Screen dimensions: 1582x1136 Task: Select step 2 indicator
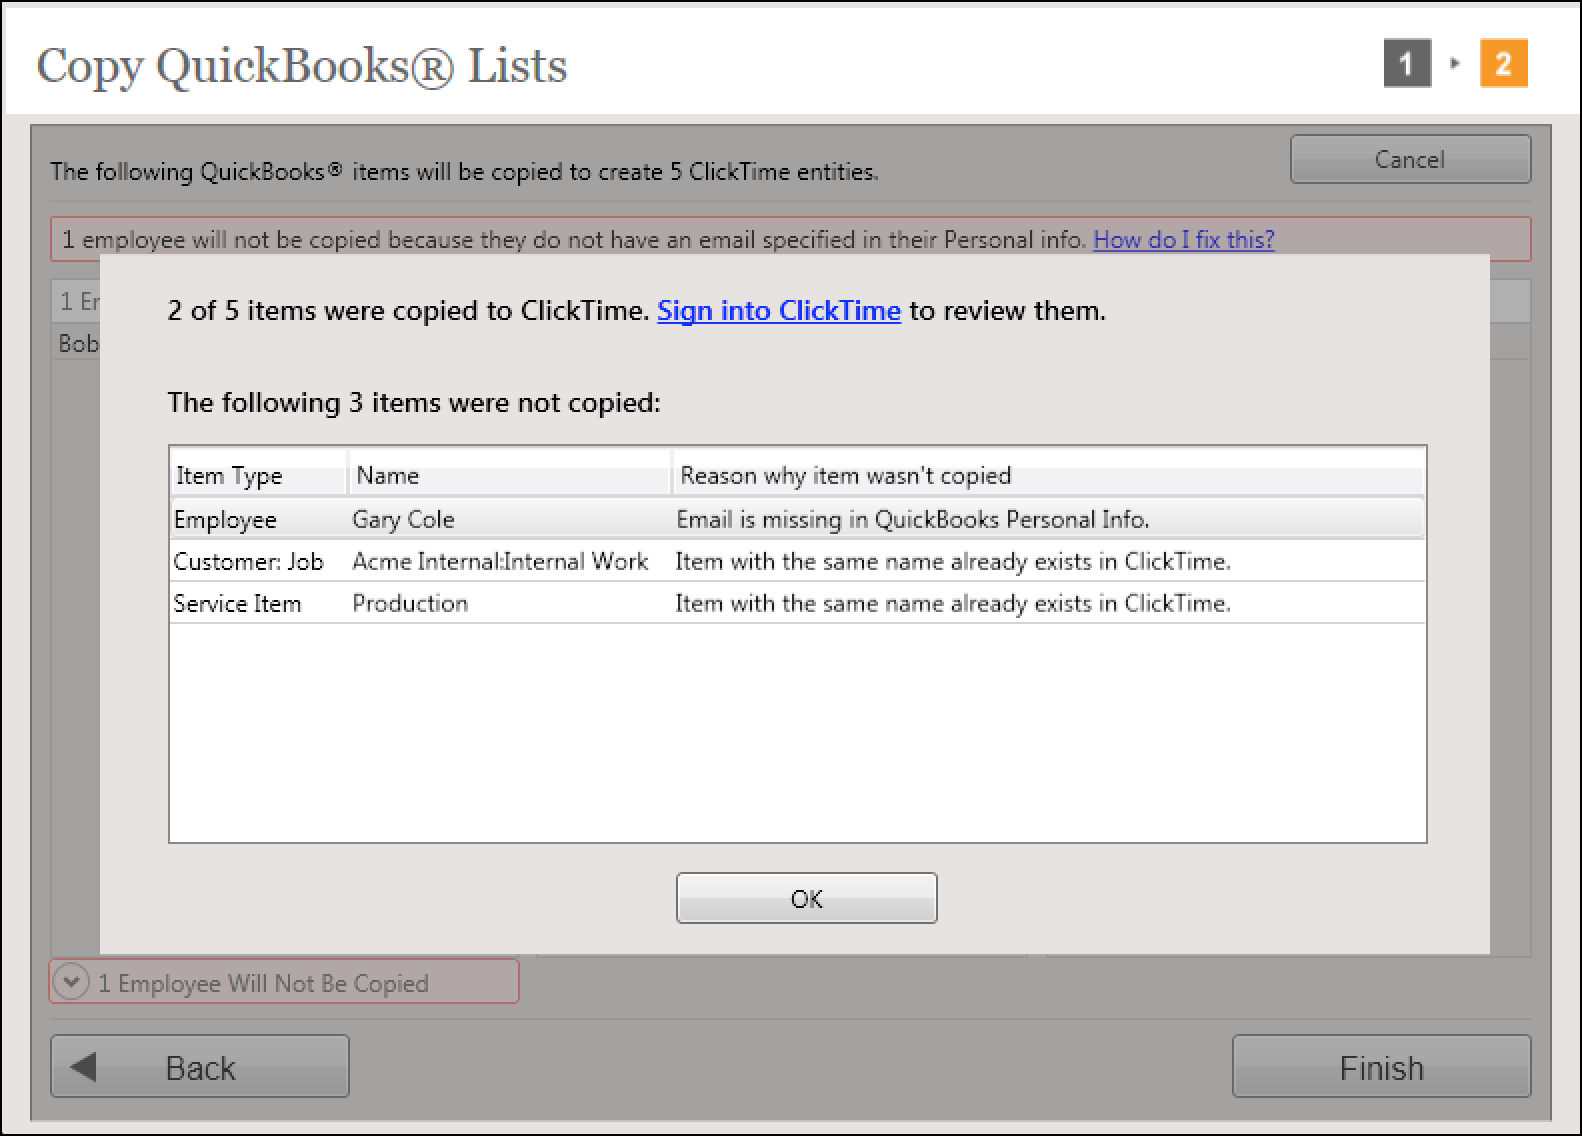pos(1503,64)
